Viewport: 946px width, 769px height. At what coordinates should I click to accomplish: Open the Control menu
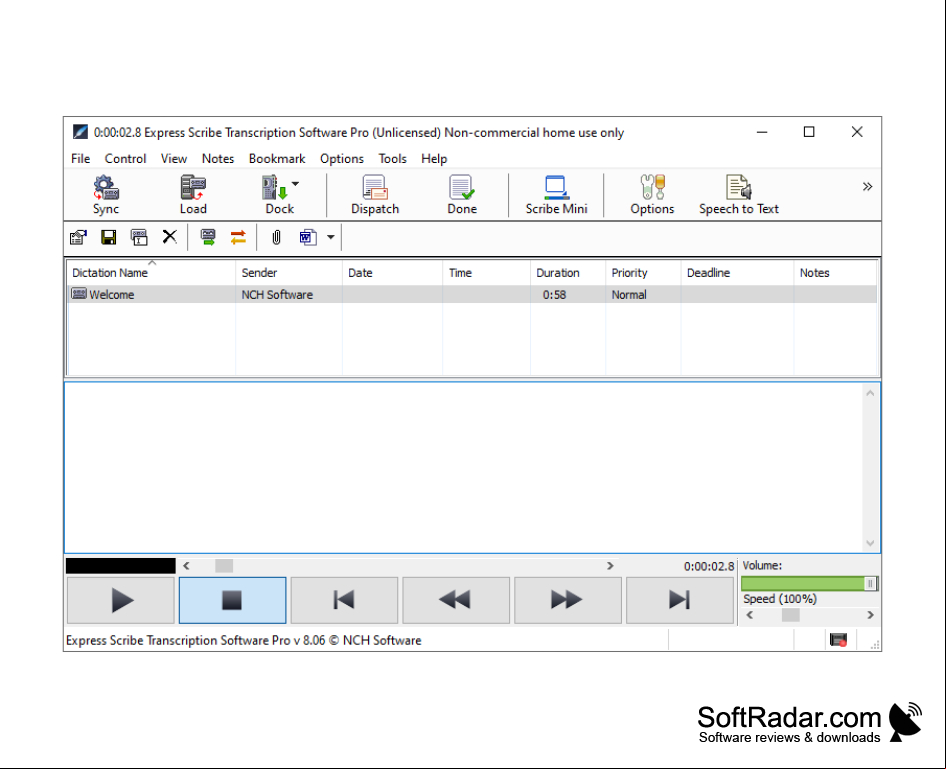coord(125,159)
